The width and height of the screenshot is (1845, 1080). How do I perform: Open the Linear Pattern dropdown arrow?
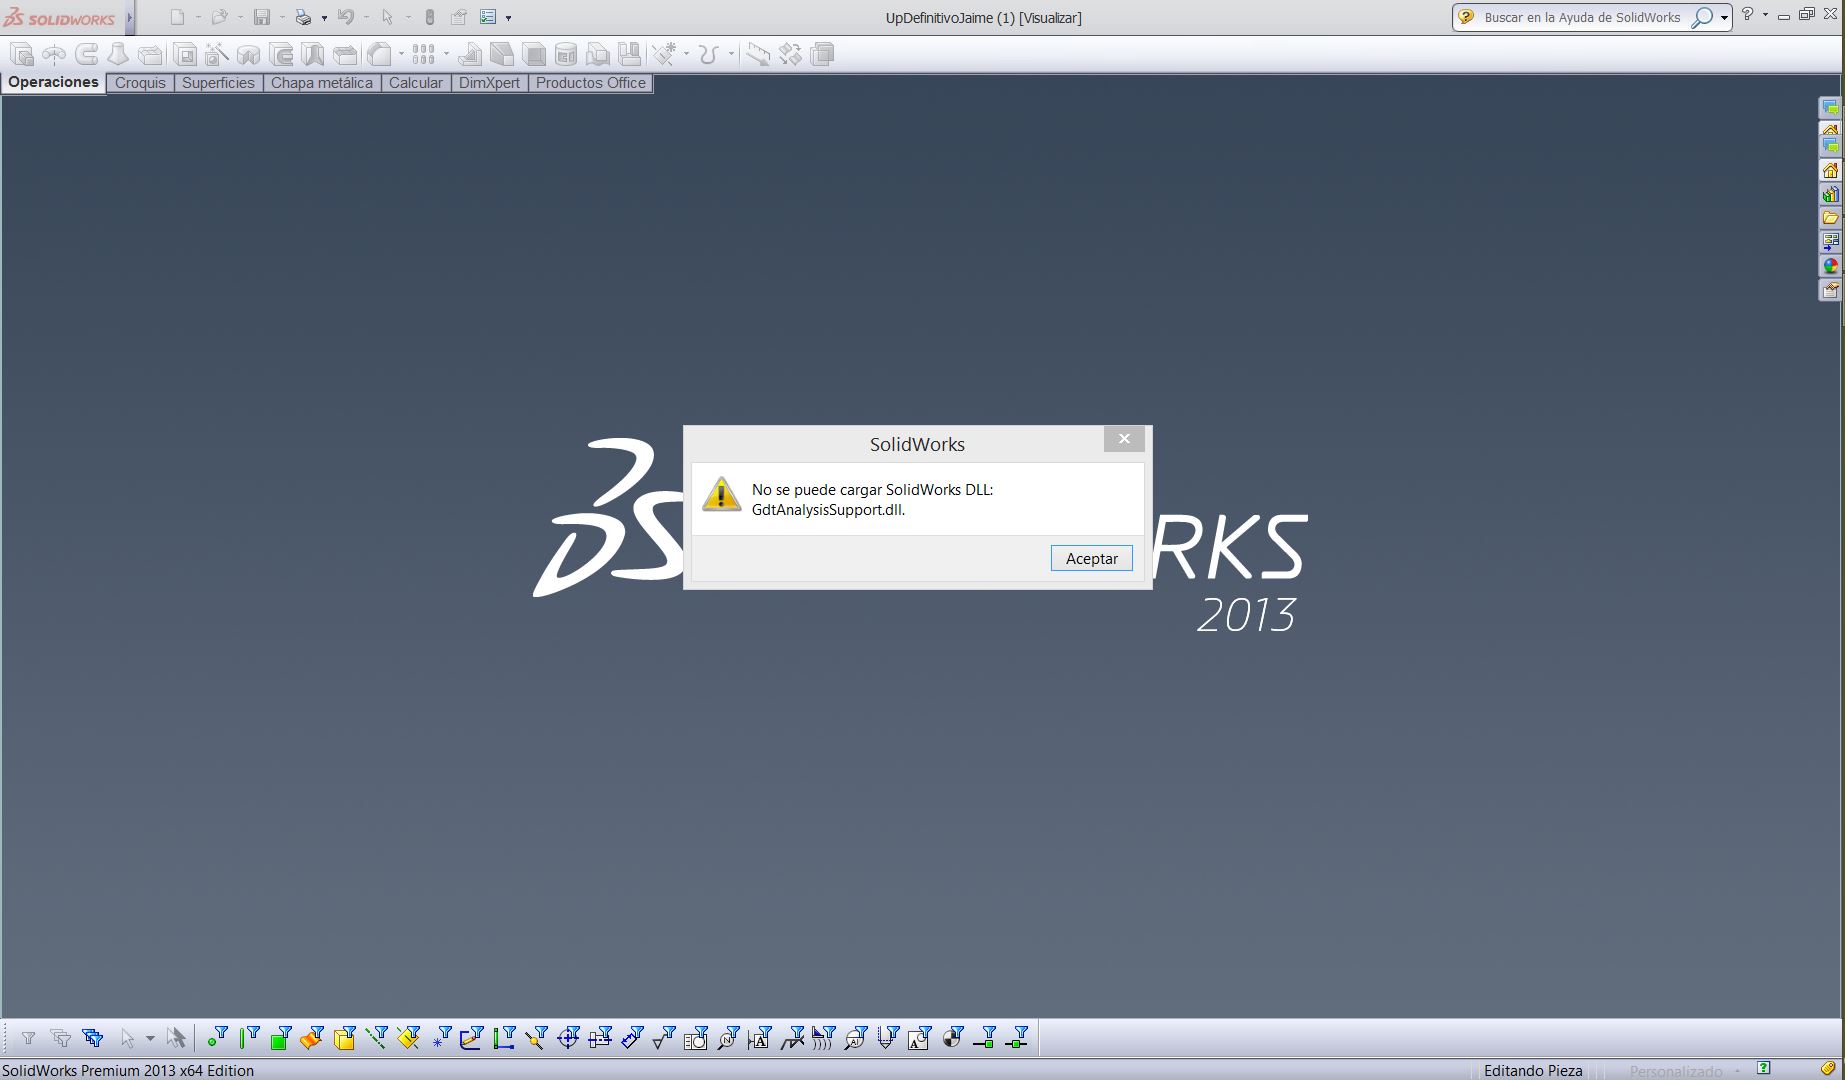pos(446,54)
